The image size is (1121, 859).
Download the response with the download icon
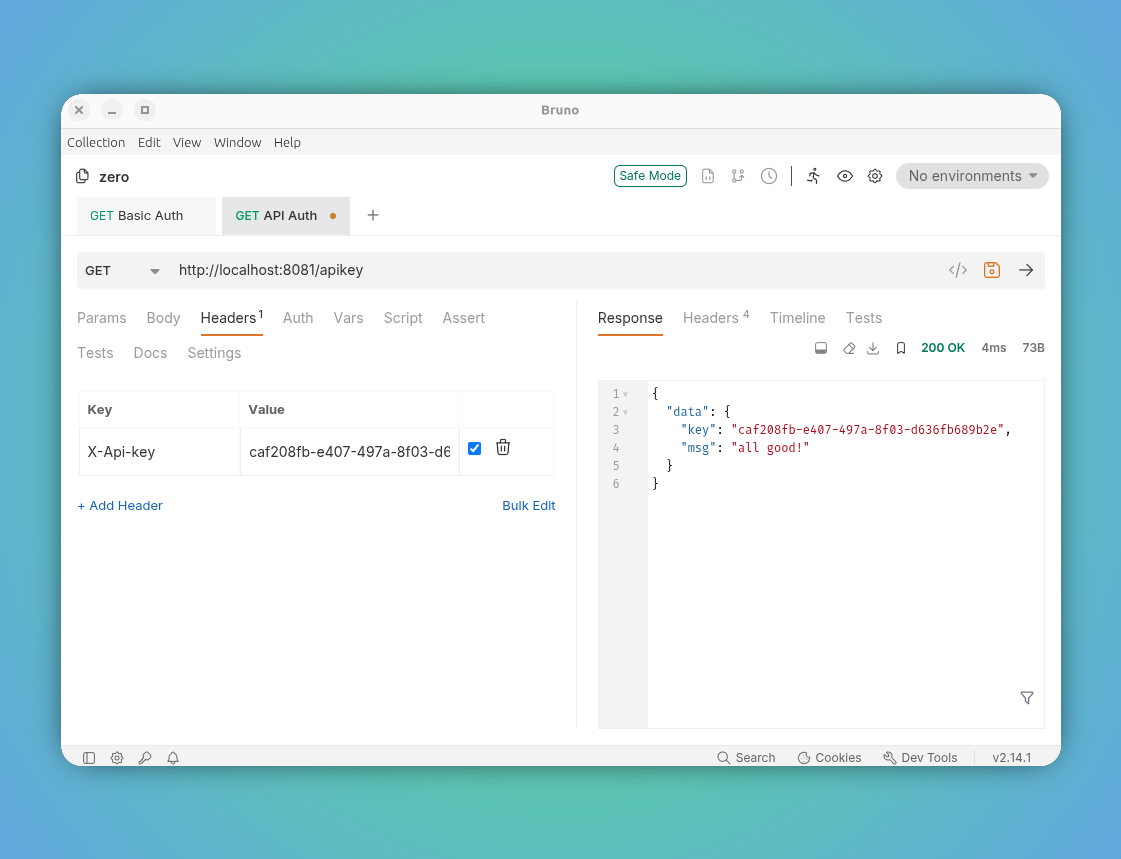pyautogui.click(x=873, y=348)
